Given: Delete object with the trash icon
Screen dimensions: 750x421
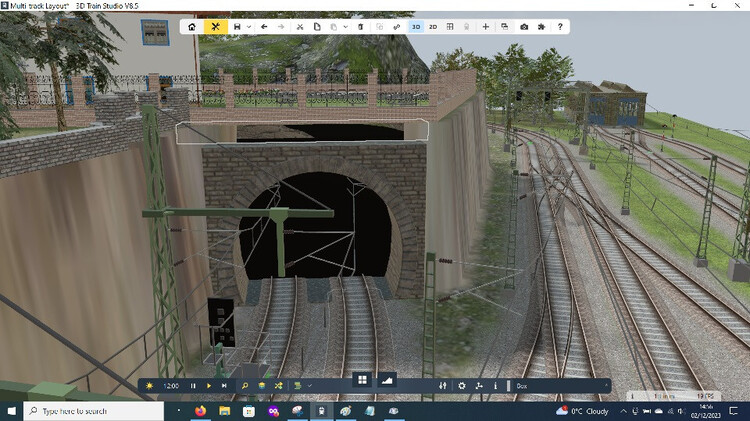Looking at the screenshot, I should point(361,27).
